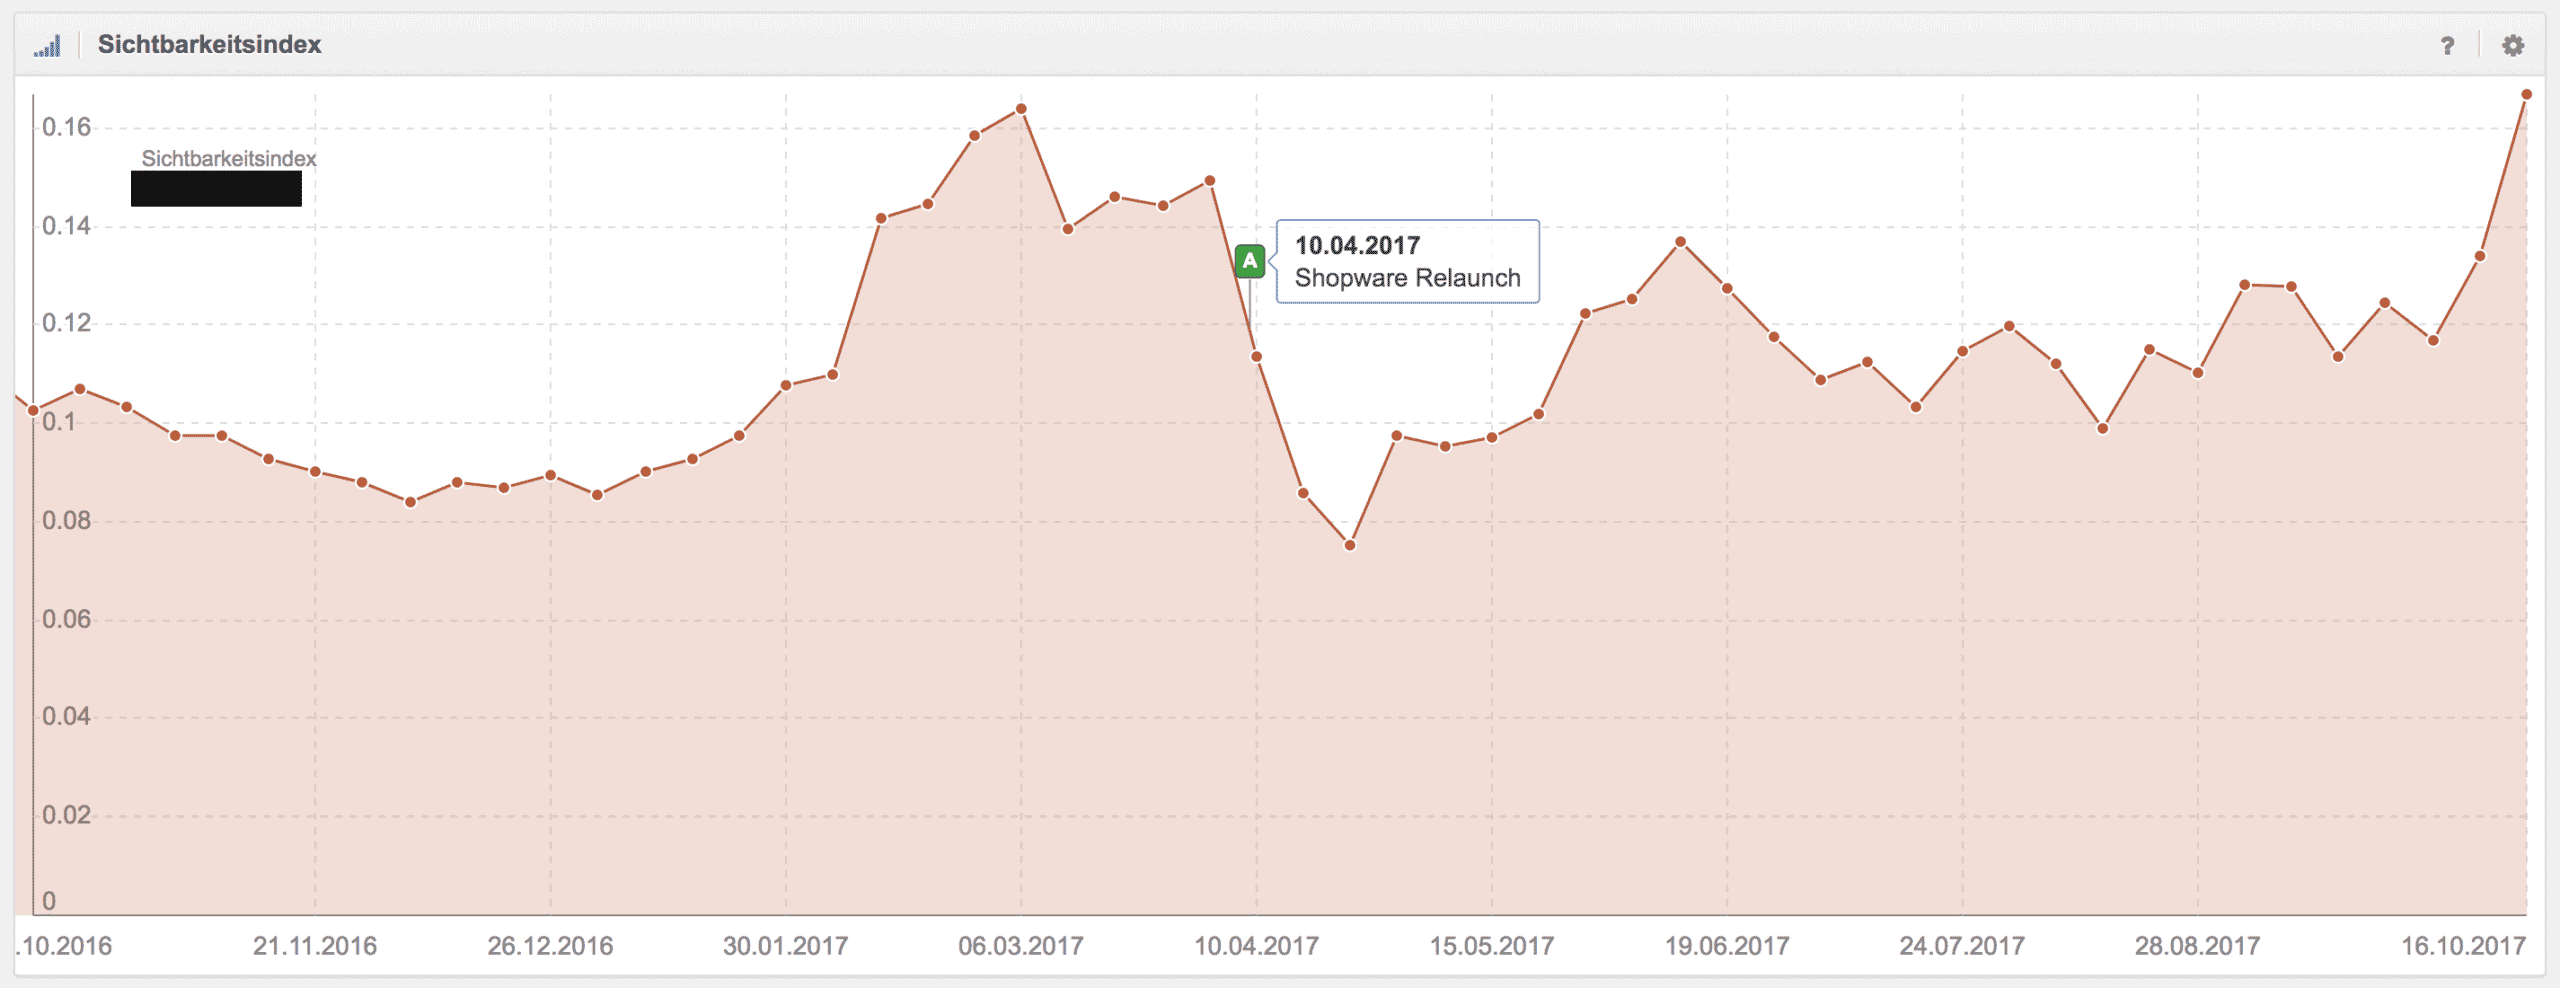
Task: Click the x-axis label 30.01.2017
Action: (786, 946)
